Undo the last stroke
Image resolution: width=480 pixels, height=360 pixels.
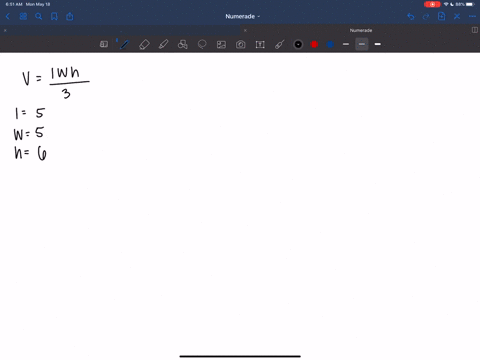tap(411, 16)
